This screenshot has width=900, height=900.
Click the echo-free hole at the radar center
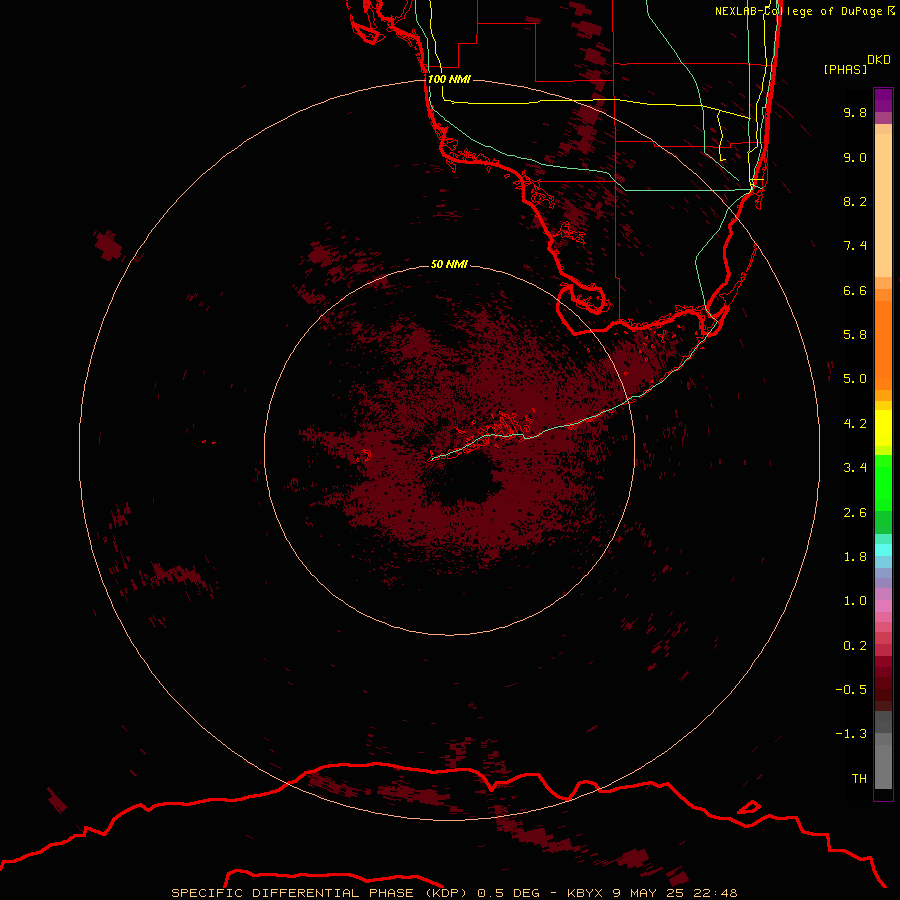tap(465, 481)
